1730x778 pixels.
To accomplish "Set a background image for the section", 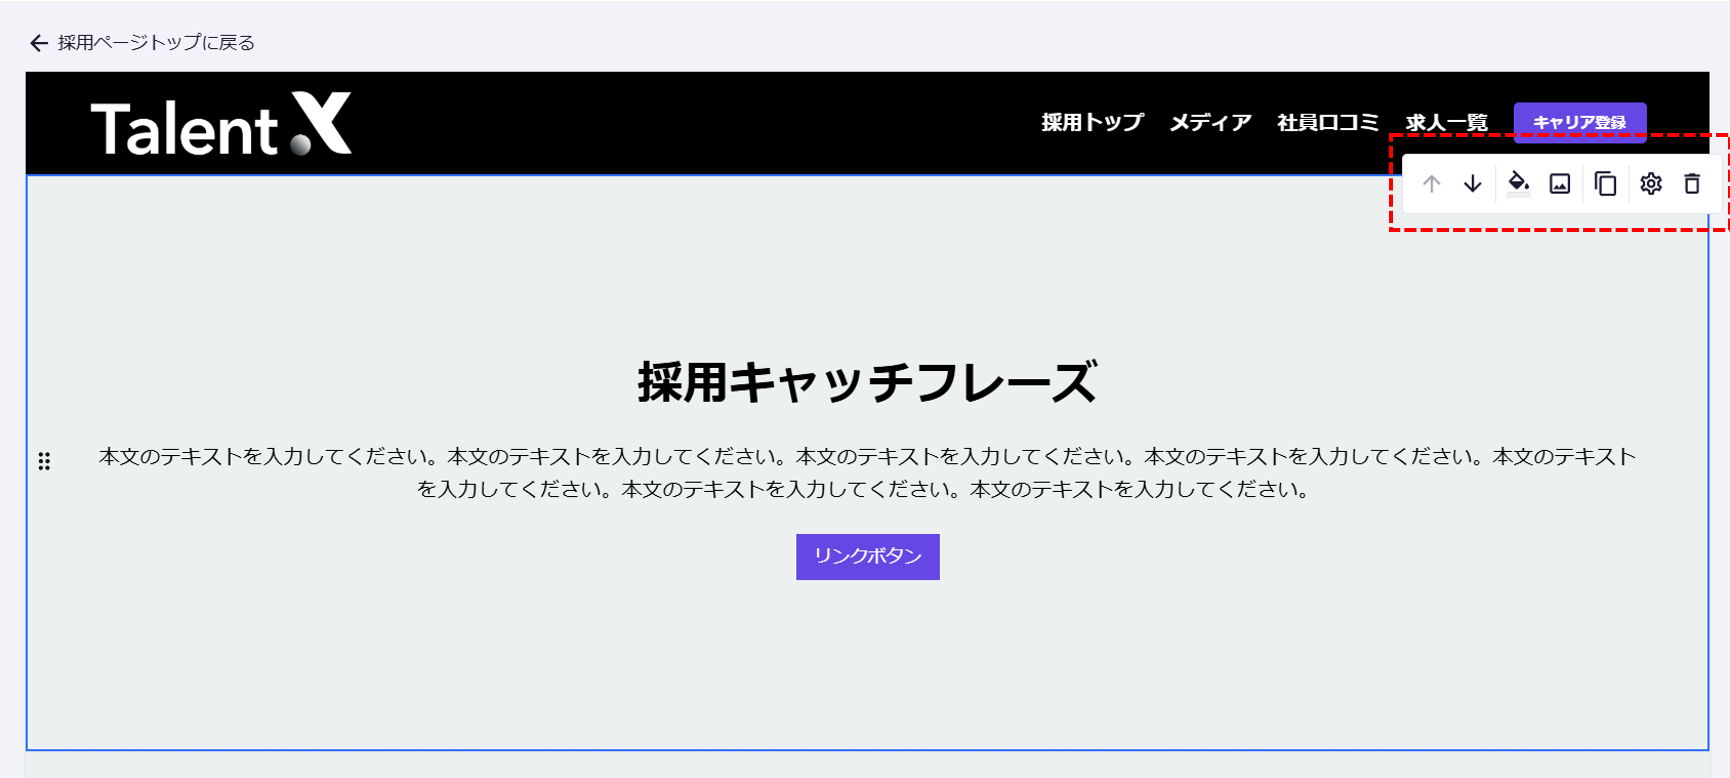I will pyautogui.click(x=1559, y=184).
